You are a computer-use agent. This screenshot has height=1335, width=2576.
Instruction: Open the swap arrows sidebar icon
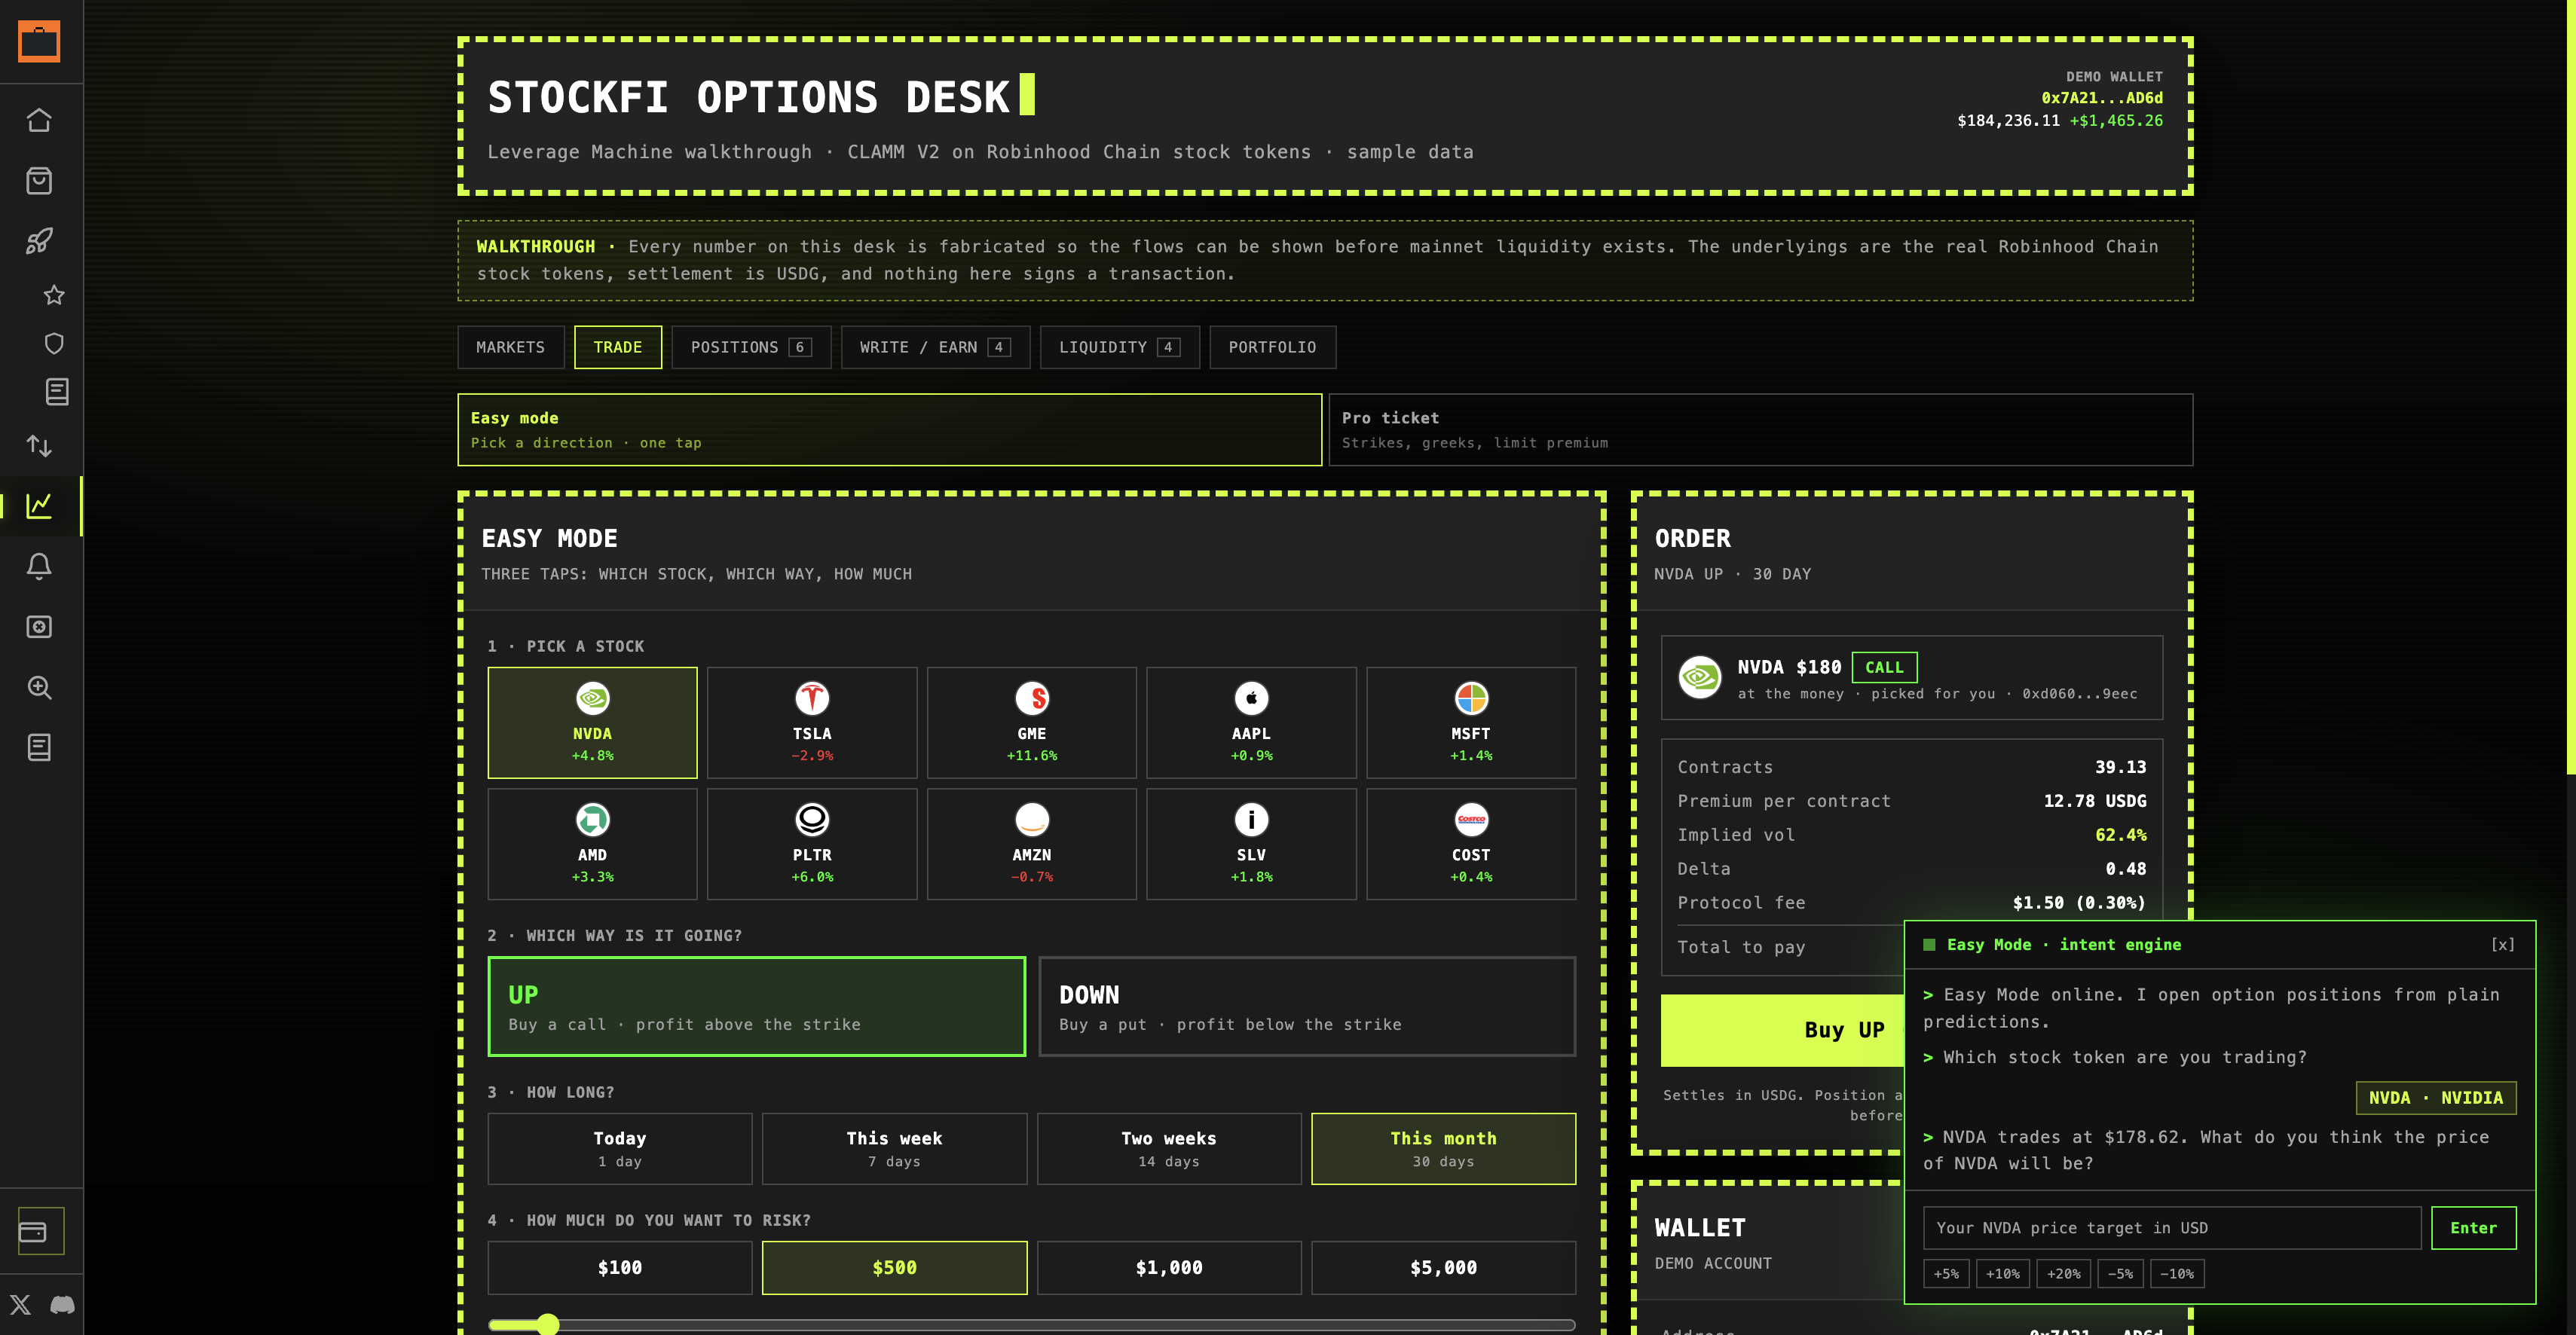(39, 446)
